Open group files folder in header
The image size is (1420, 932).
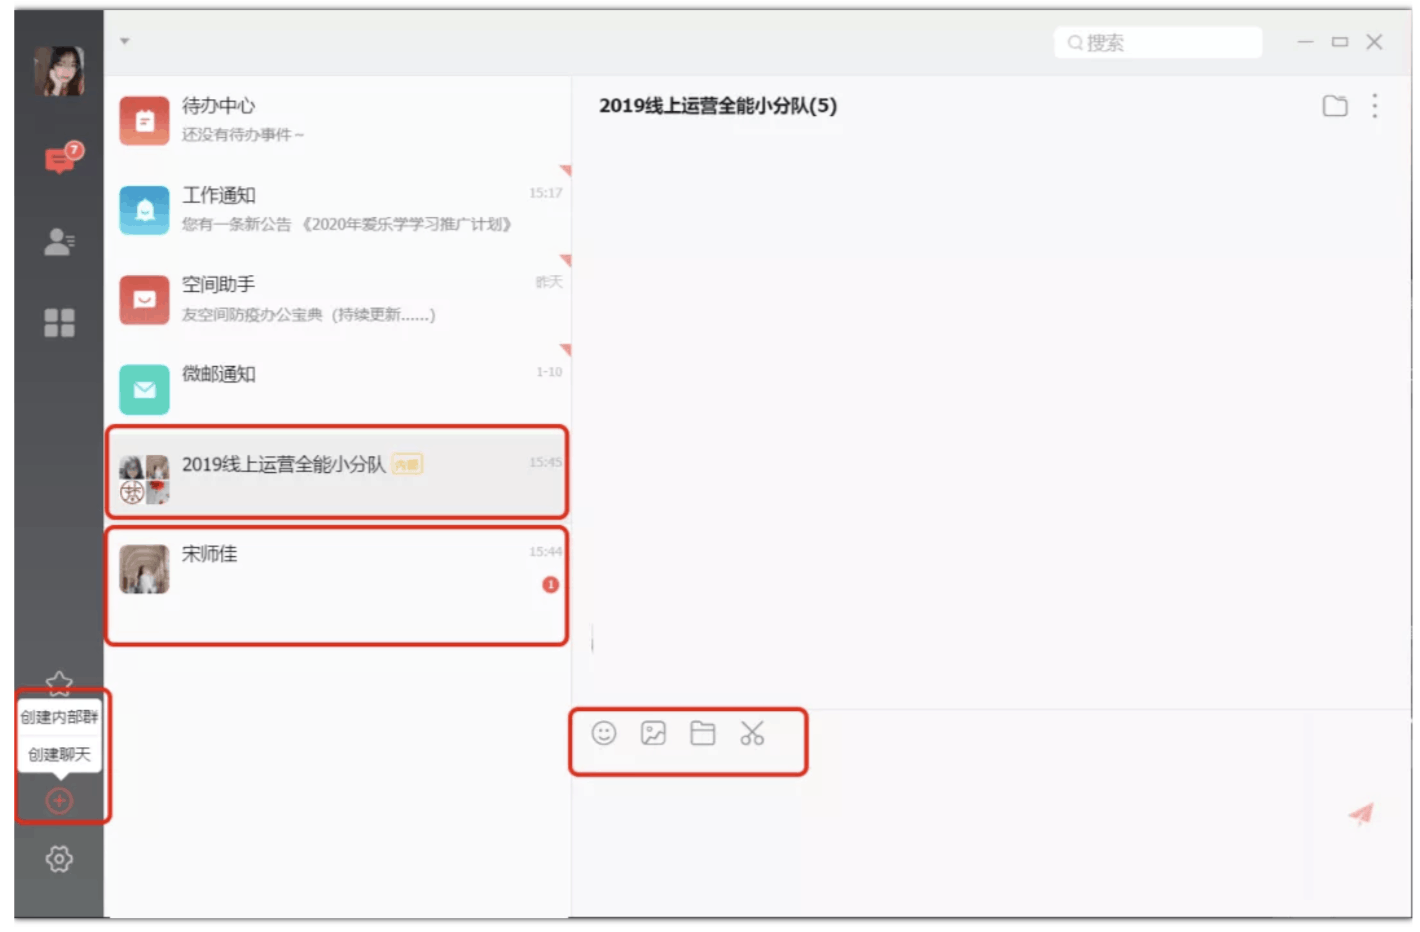1335,106
